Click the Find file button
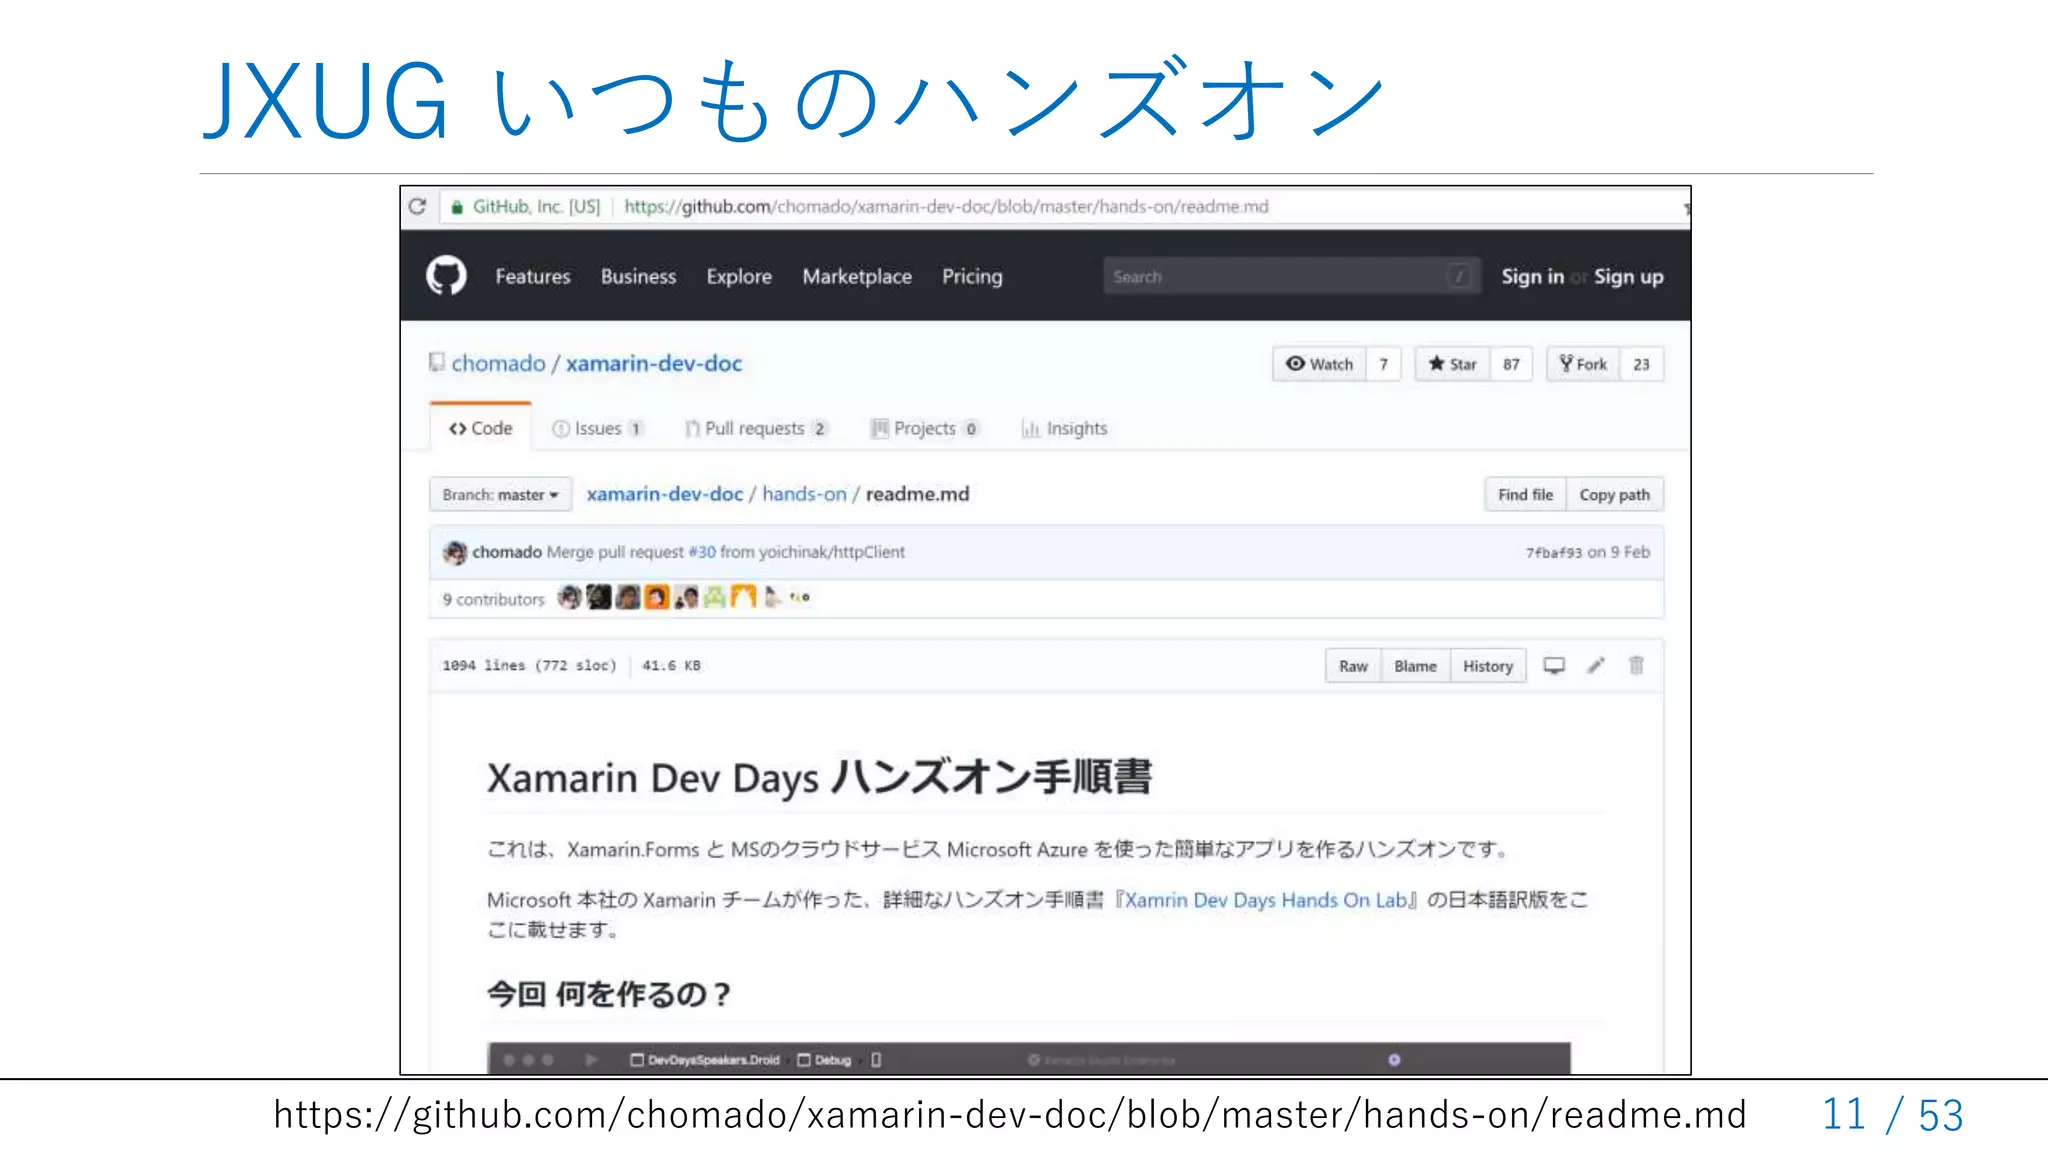Viewport: 2048px width, 1152px height. tap(1525, 495)
